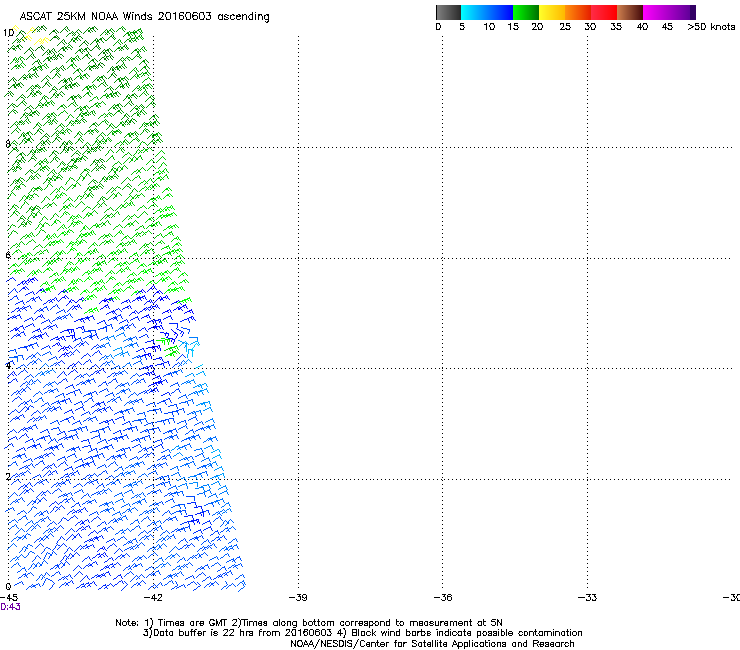Click the gray 0–5 knots color bar segment
Viewport: 740px width, 650px height.
tap(448, 12)
